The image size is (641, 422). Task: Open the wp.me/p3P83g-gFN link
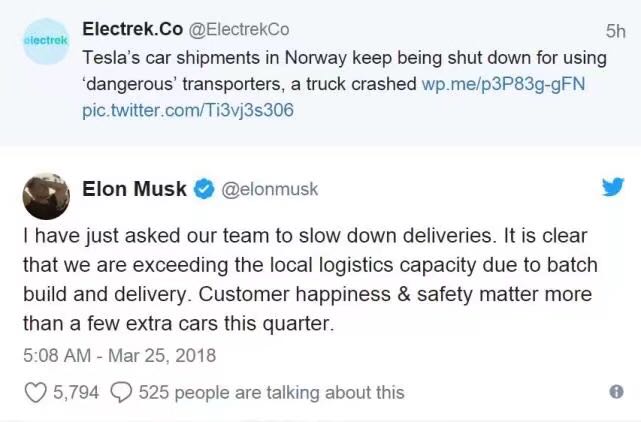pyautogui.click(x=503, y=85)
